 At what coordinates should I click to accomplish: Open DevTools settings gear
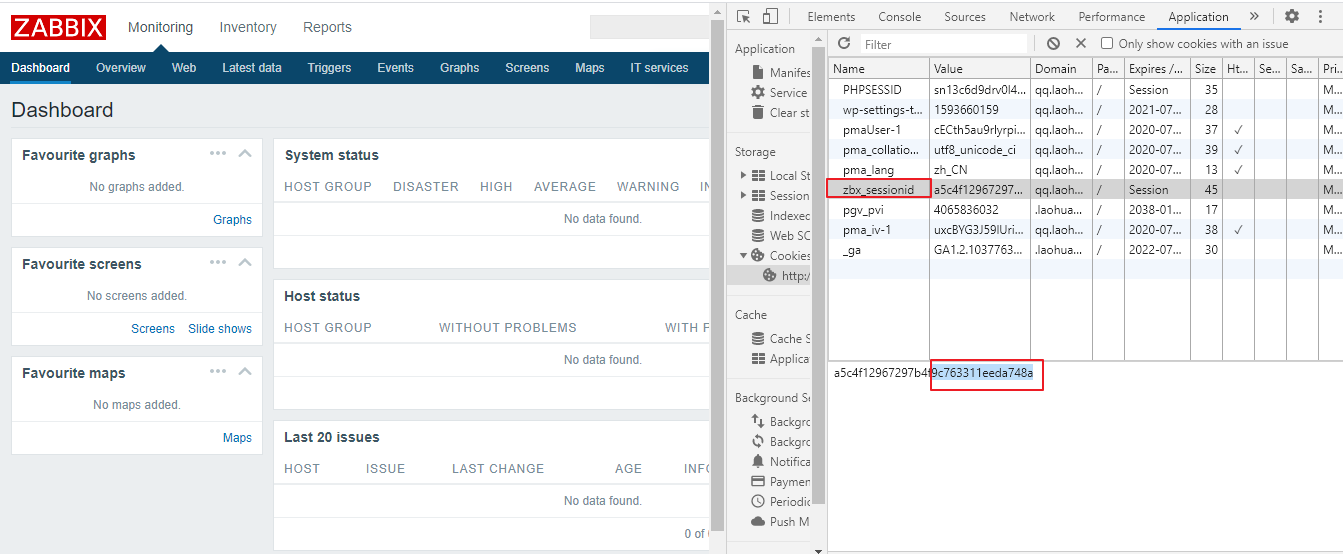pos(1292,16)
